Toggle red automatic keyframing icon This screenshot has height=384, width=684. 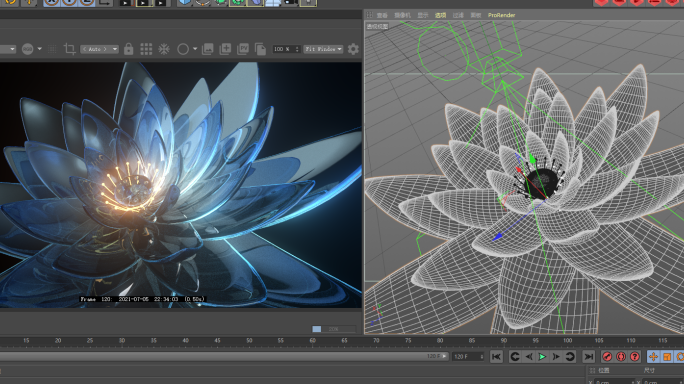pos(621,357)
